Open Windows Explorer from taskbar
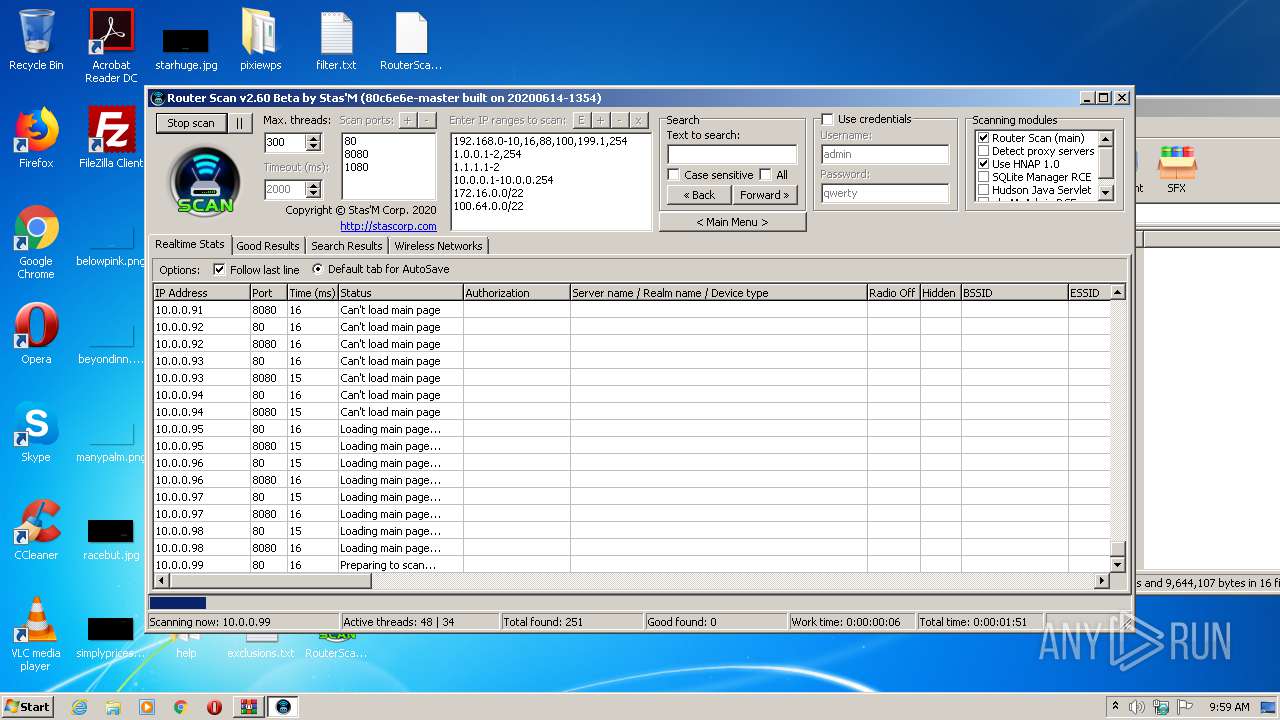 (x=113, y=707)
